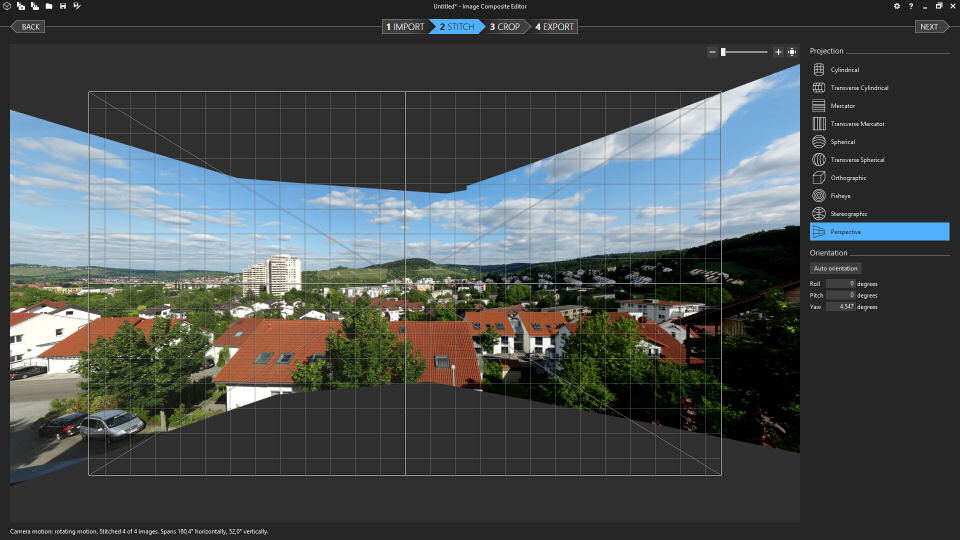Apply the Fisheye projection
960x540 pixels.
[x=840, y=196]
